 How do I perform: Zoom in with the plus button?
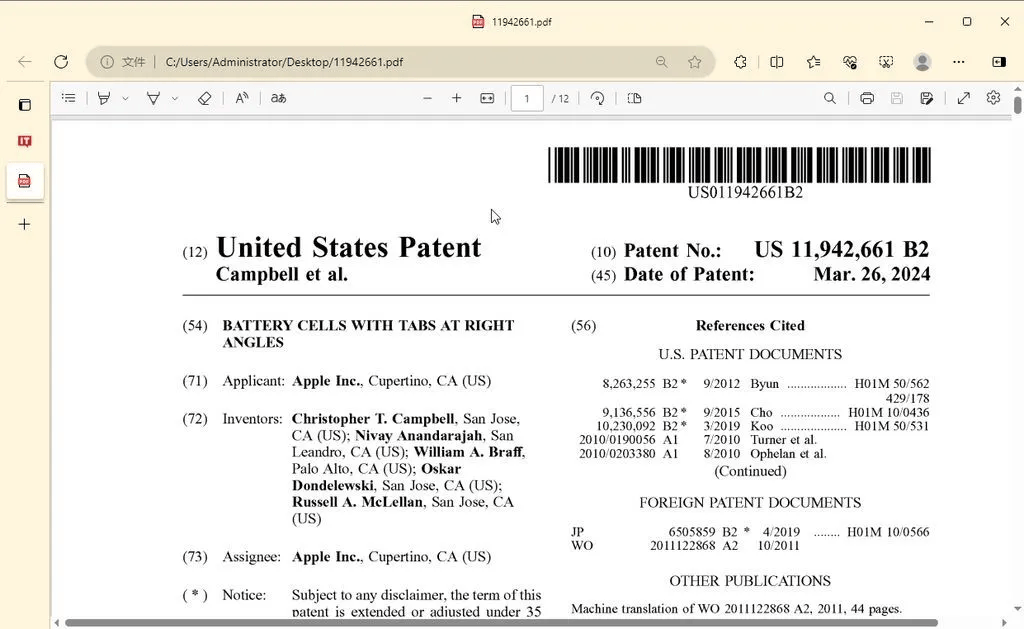pyautogui.click(x=457, y=98)
